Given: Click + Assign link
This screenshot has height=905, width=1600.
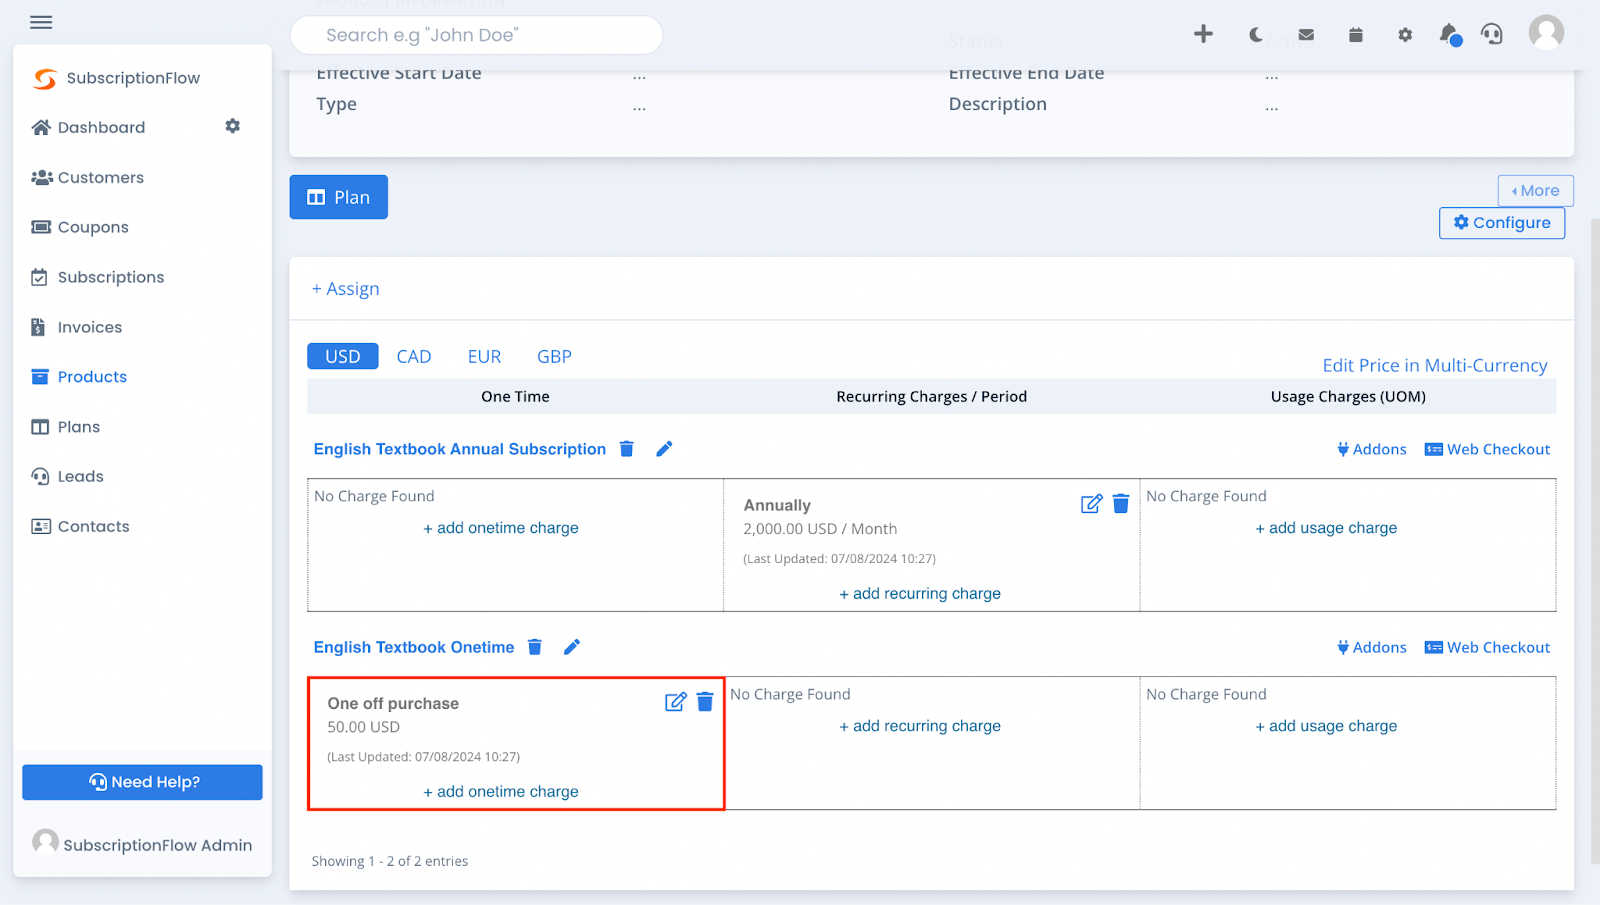Looking at the screenshot, I should tap(346, 289).
